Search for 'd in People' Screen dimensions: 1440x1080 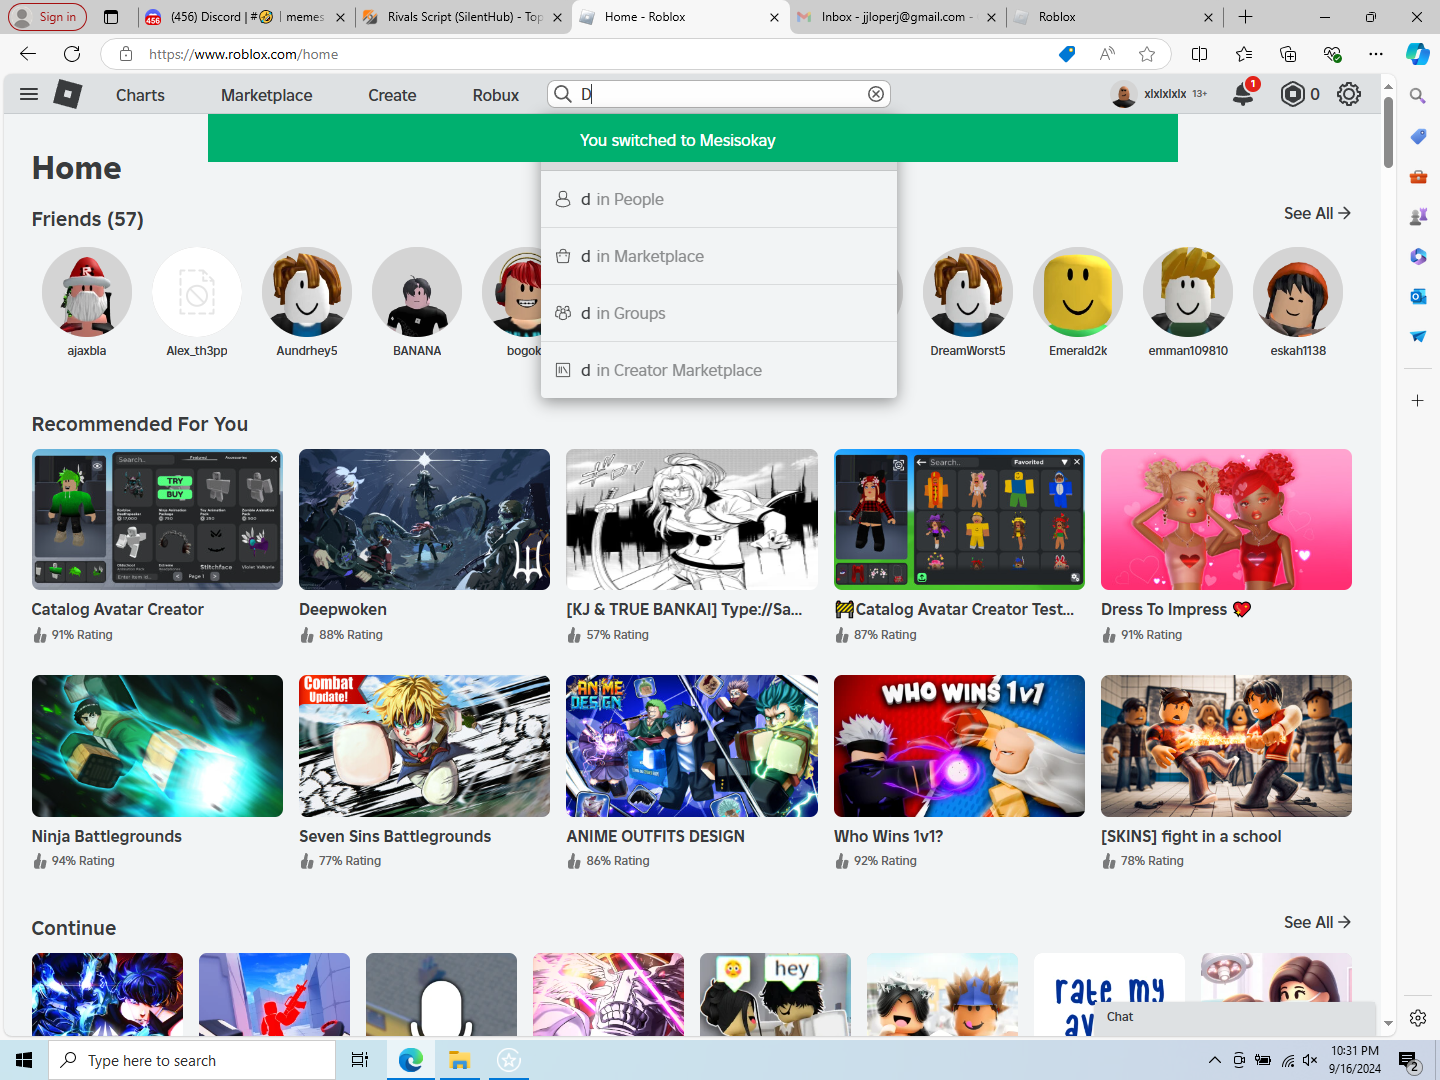point(719,199)
